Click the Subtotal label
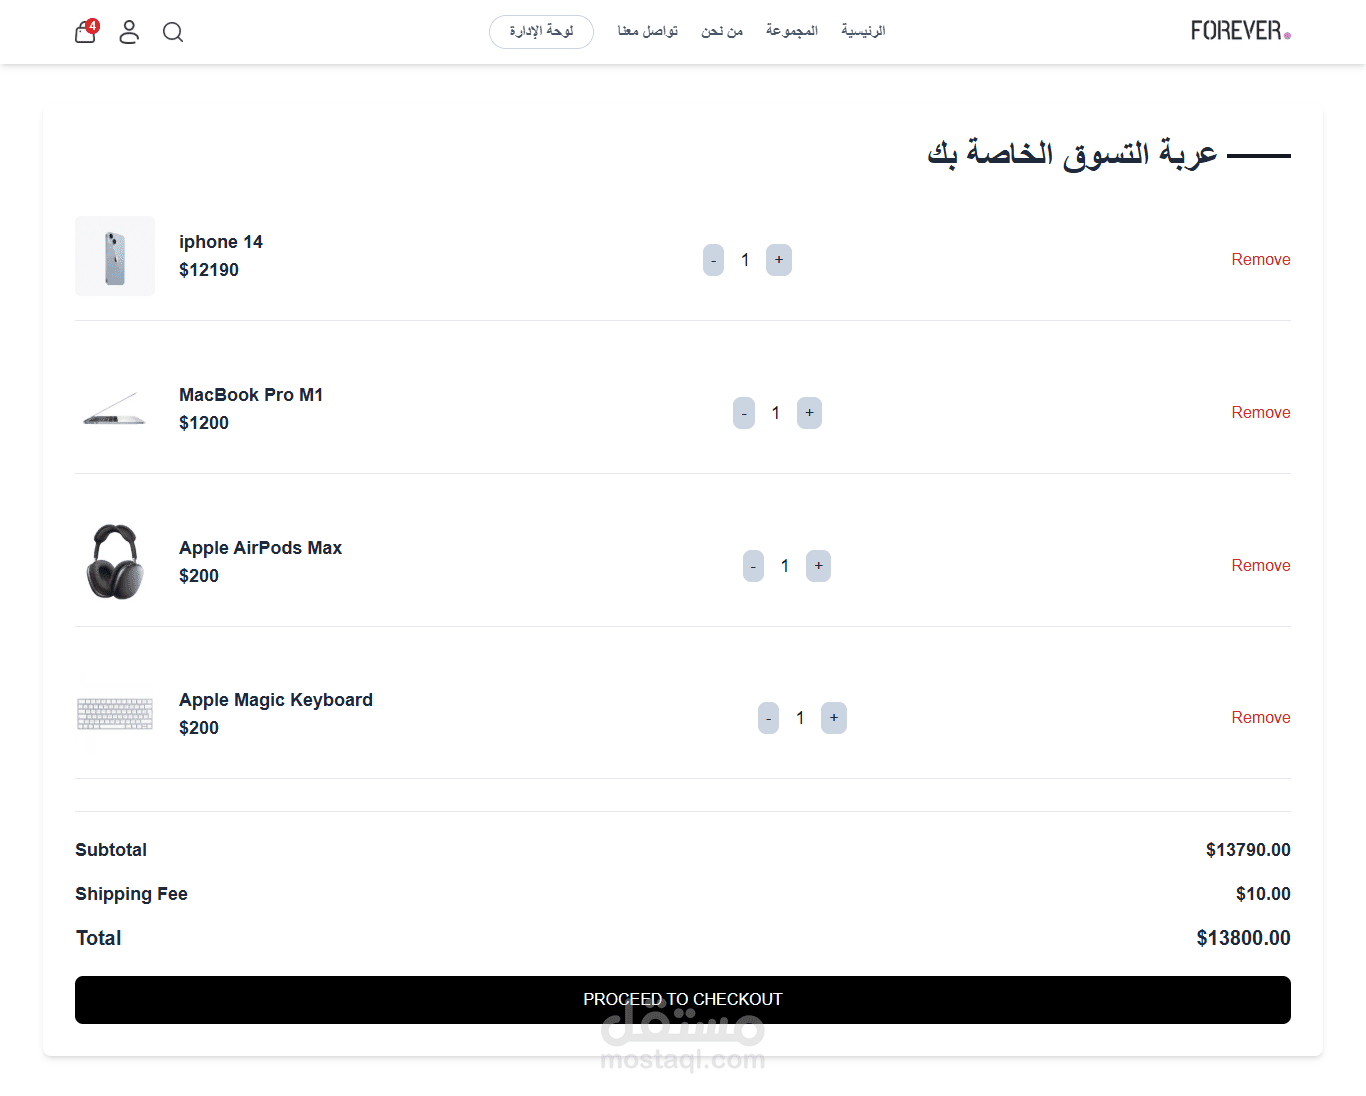This screenshot has height=1096, width=1366. pyautogui.click(x=111, y=850)
